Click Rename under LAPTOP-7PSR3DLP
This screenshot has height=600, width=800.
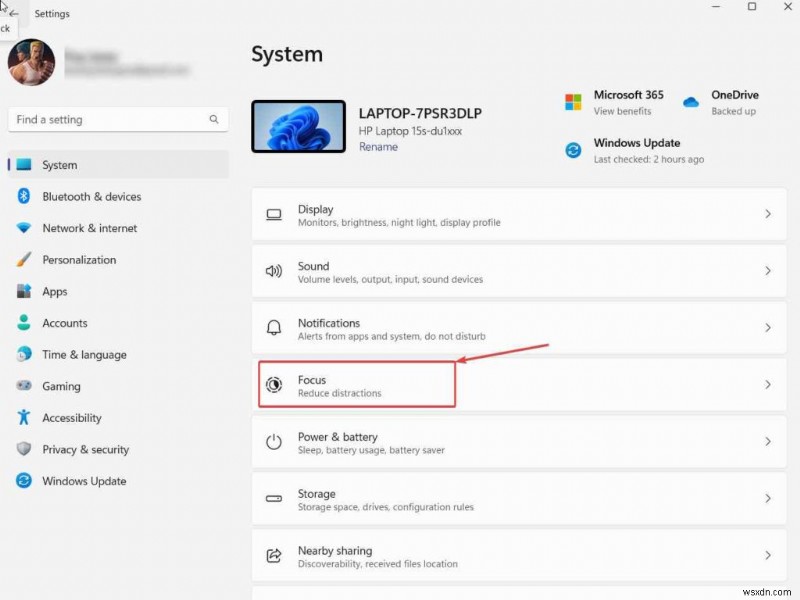(x=378, y=146)
